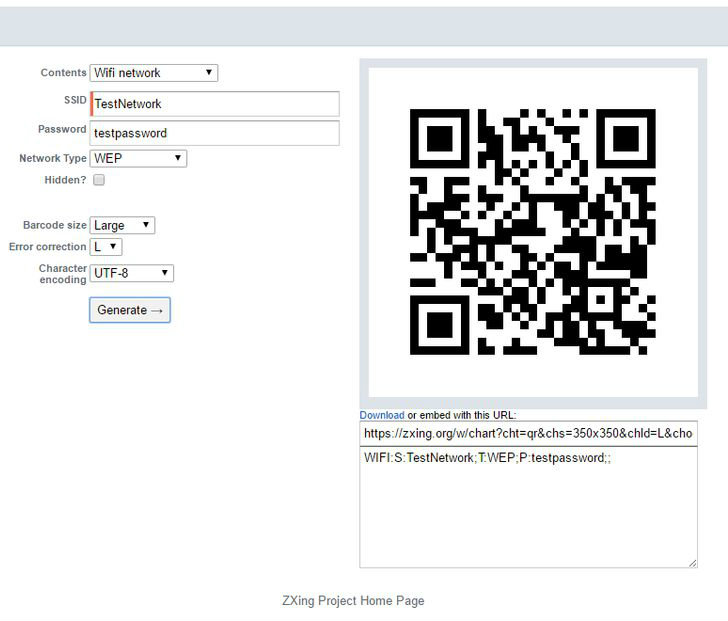Click the Password label text
This screenshot has width=728, height=621.
click(62, 129)
